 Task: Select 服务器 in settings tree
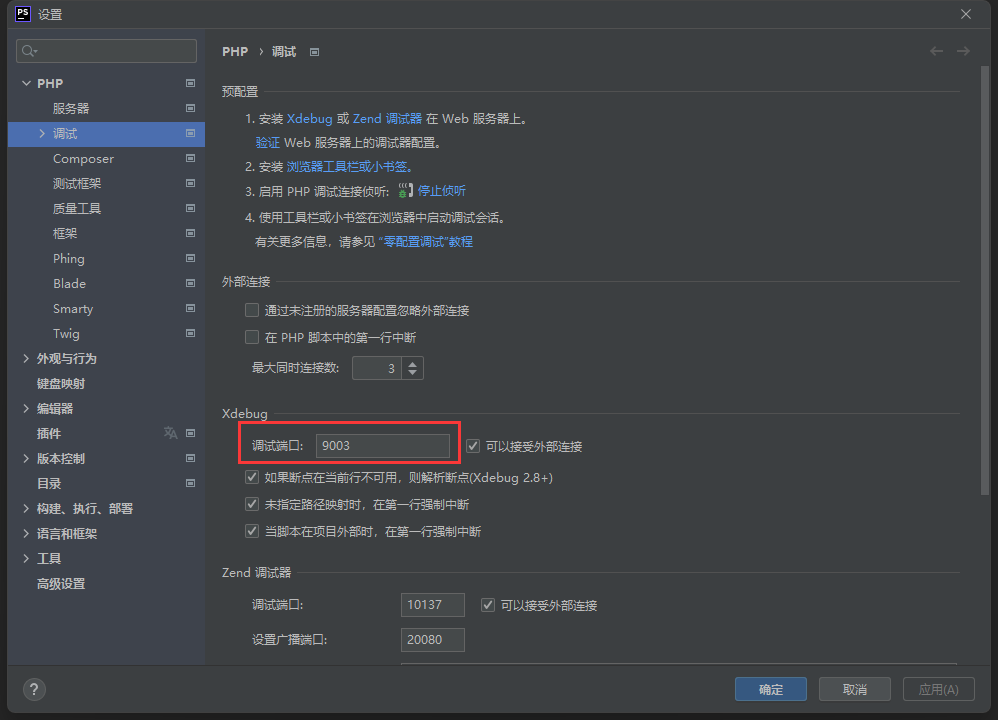pos(71,108)
